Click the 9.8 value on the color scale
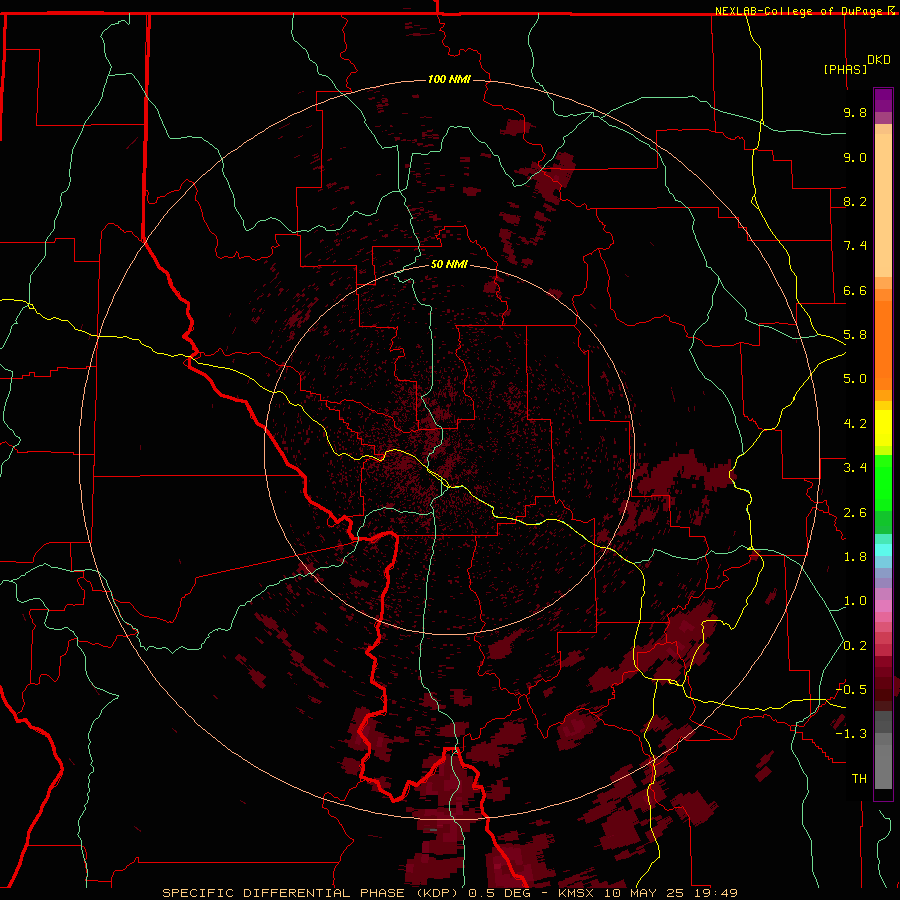Image resolution: width=900 pixels, height=900 pixels. (855, 112)
